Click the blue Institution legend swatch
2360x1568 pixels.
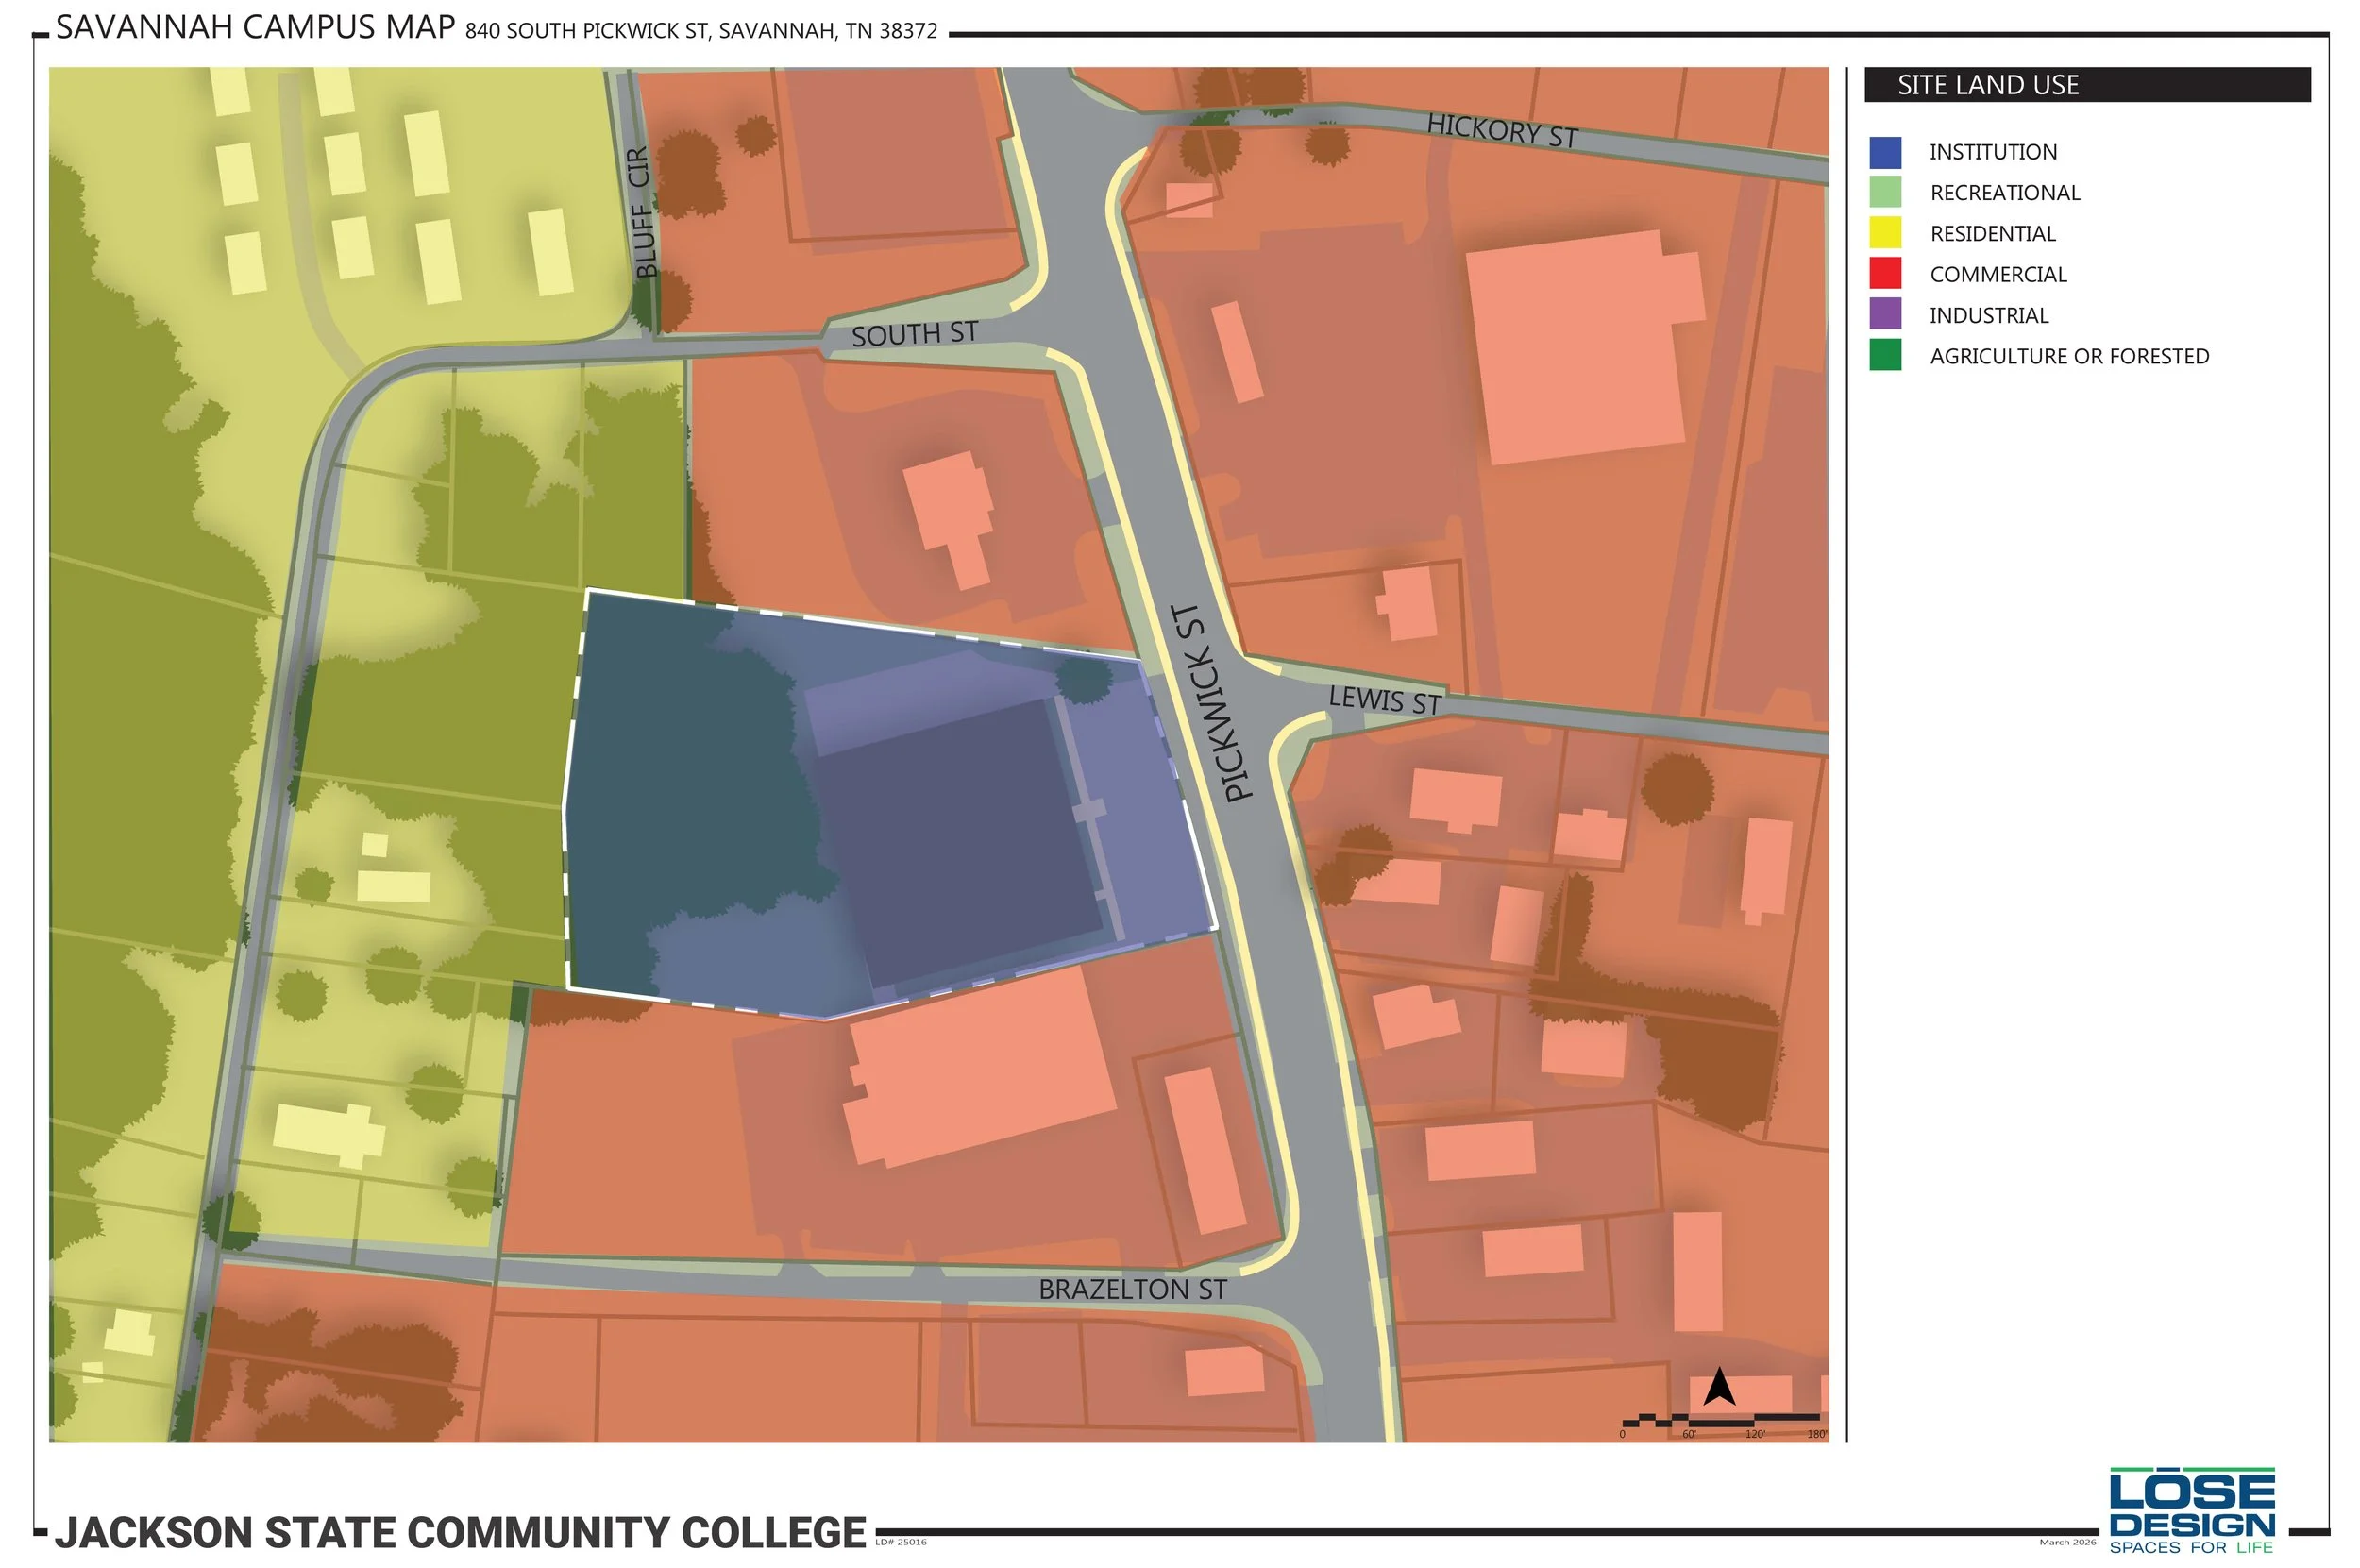[1885, 152]
